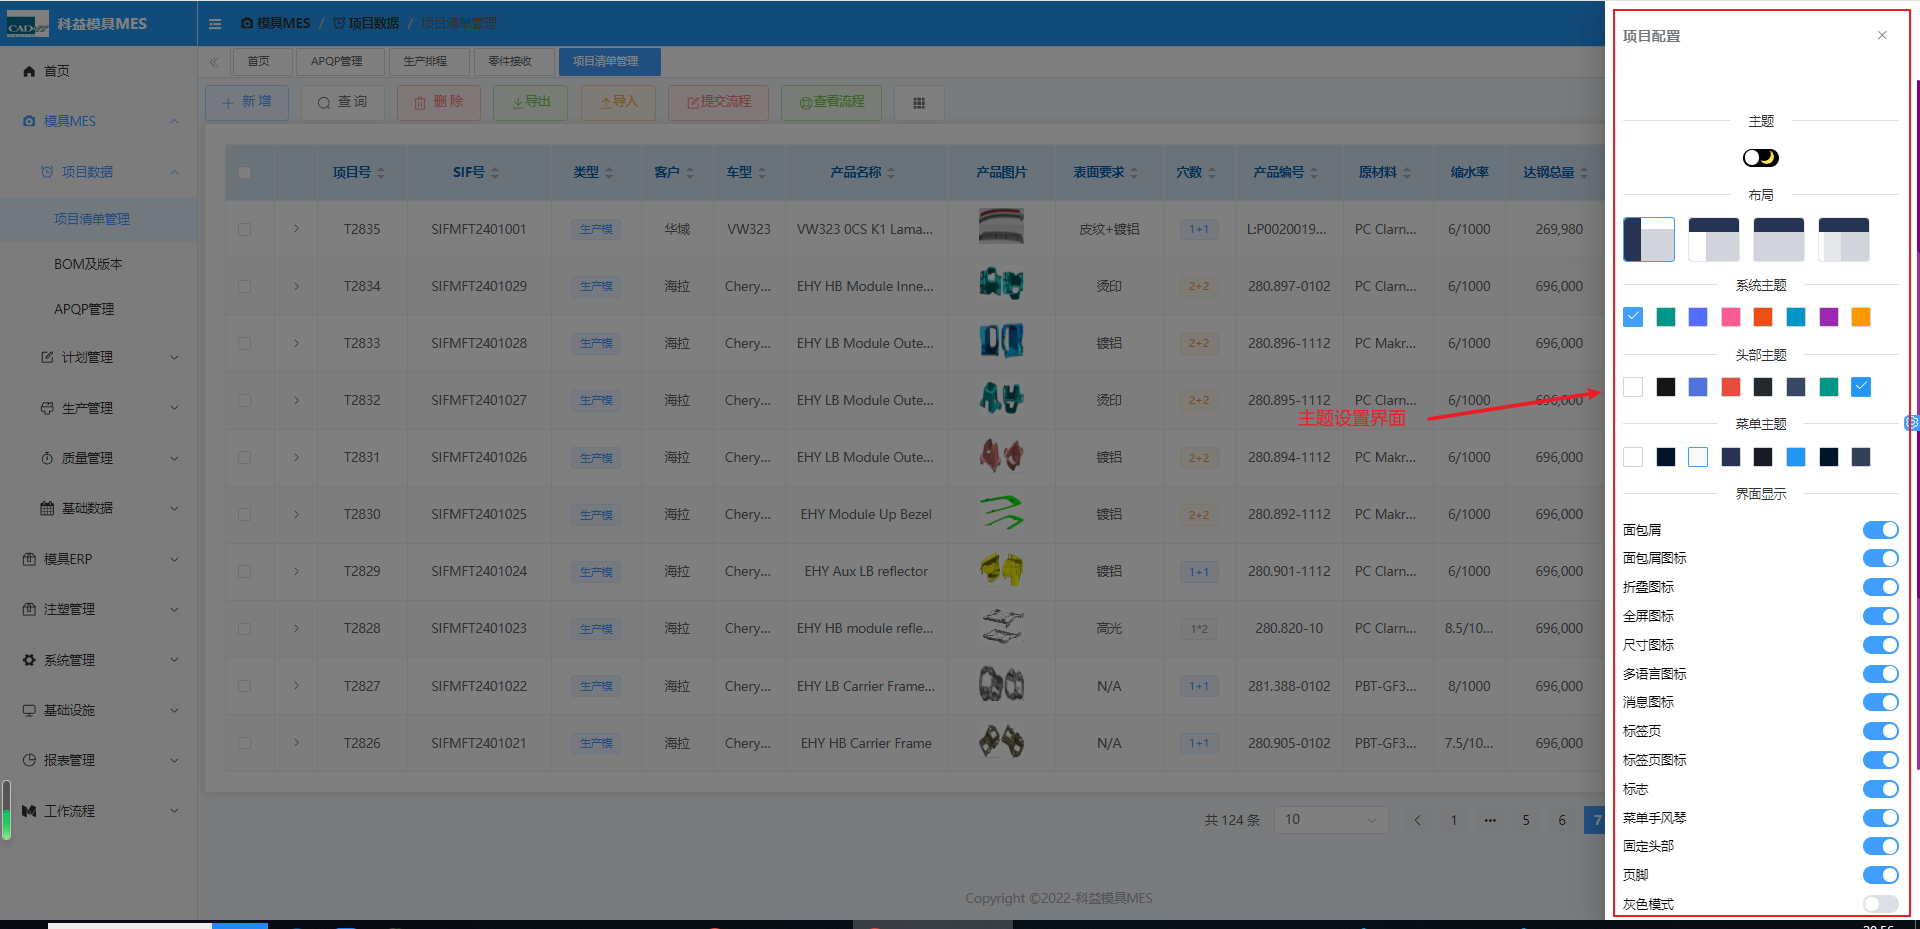The image size is (1920, 929).
Task: Open the product image thumbnail for T2832
Action: point(1001,400)
